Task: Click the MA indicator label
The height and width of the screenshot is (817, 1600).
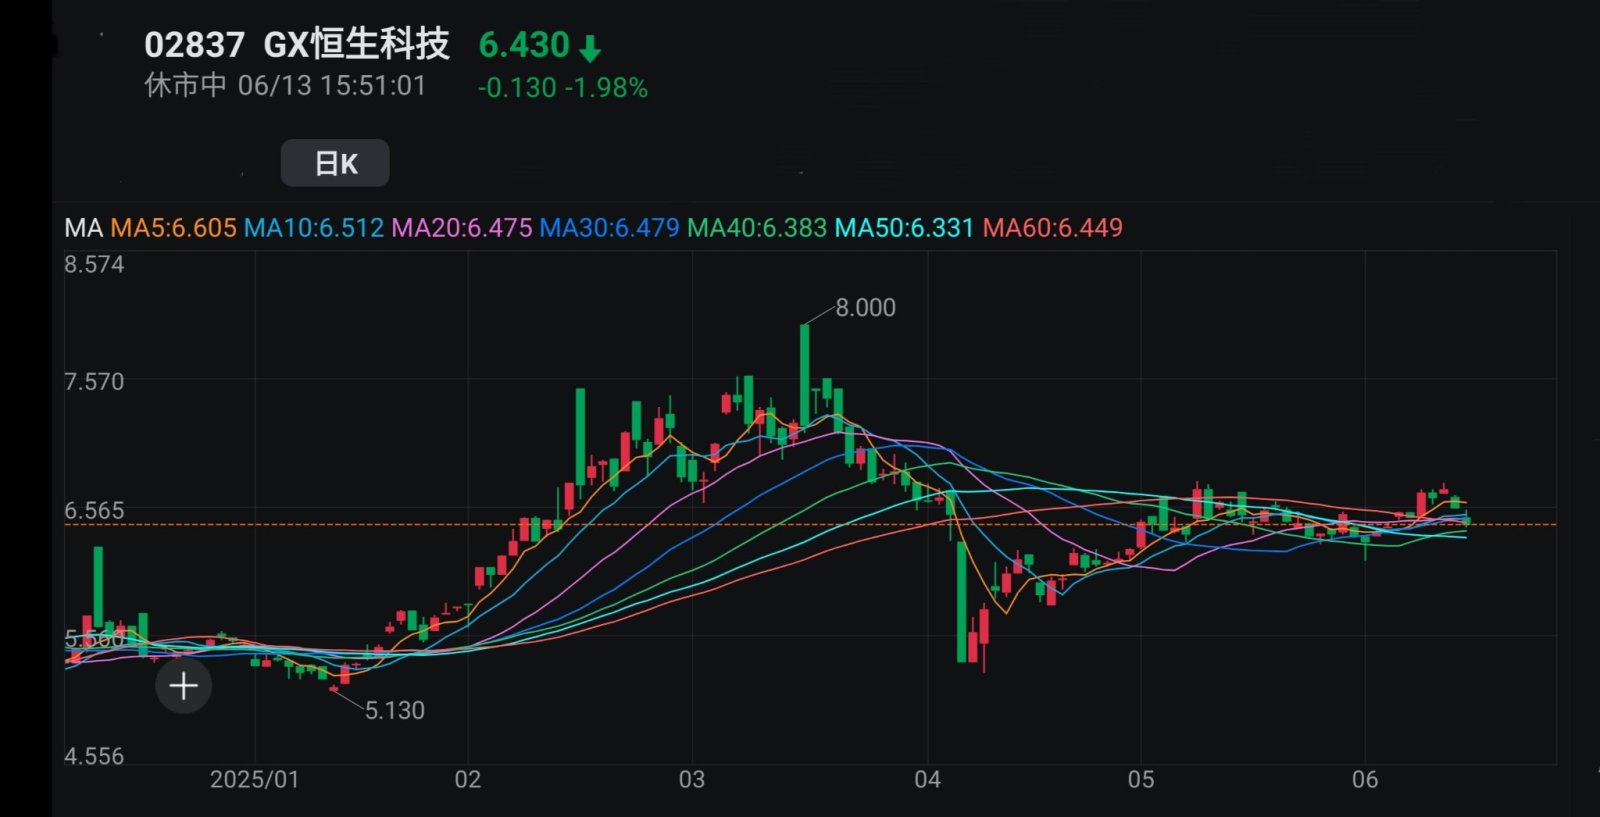Action: [84, 228]
